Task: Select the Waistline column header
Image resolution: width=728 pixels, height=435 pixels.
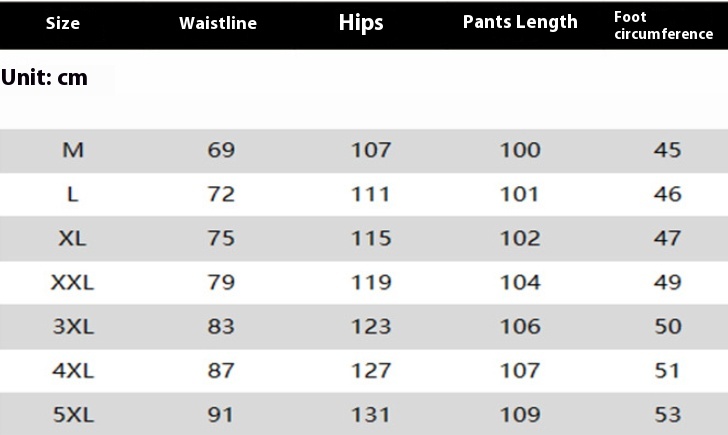Action: (218, 24)
